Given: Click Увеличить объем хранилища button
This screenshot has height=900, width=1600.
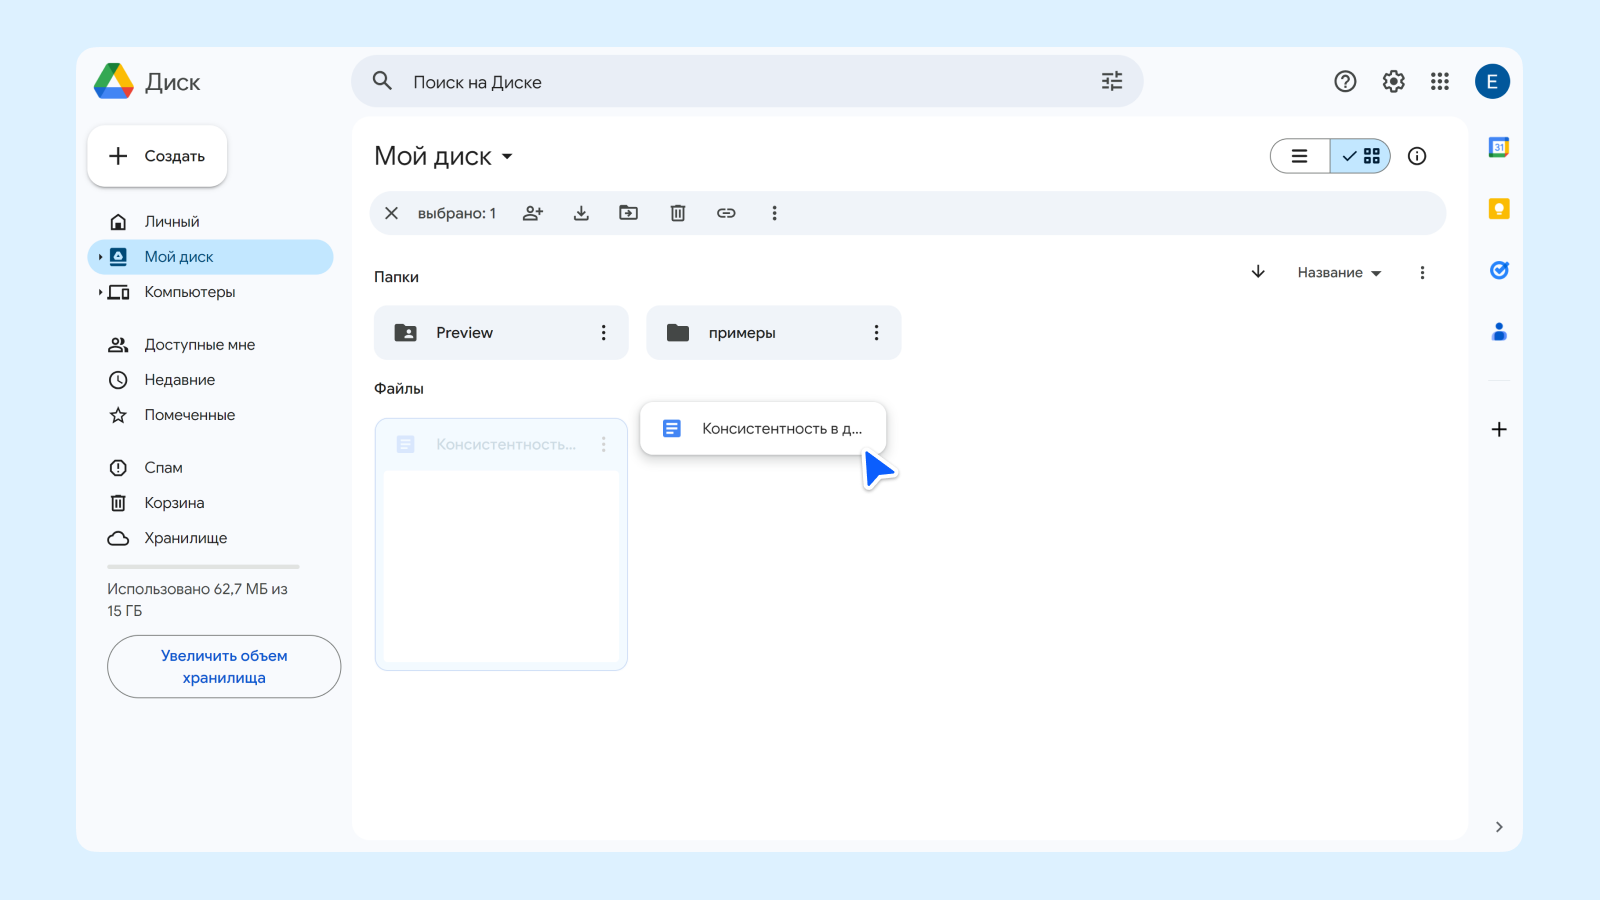Looking at the screenshot, I should (223, 666).
